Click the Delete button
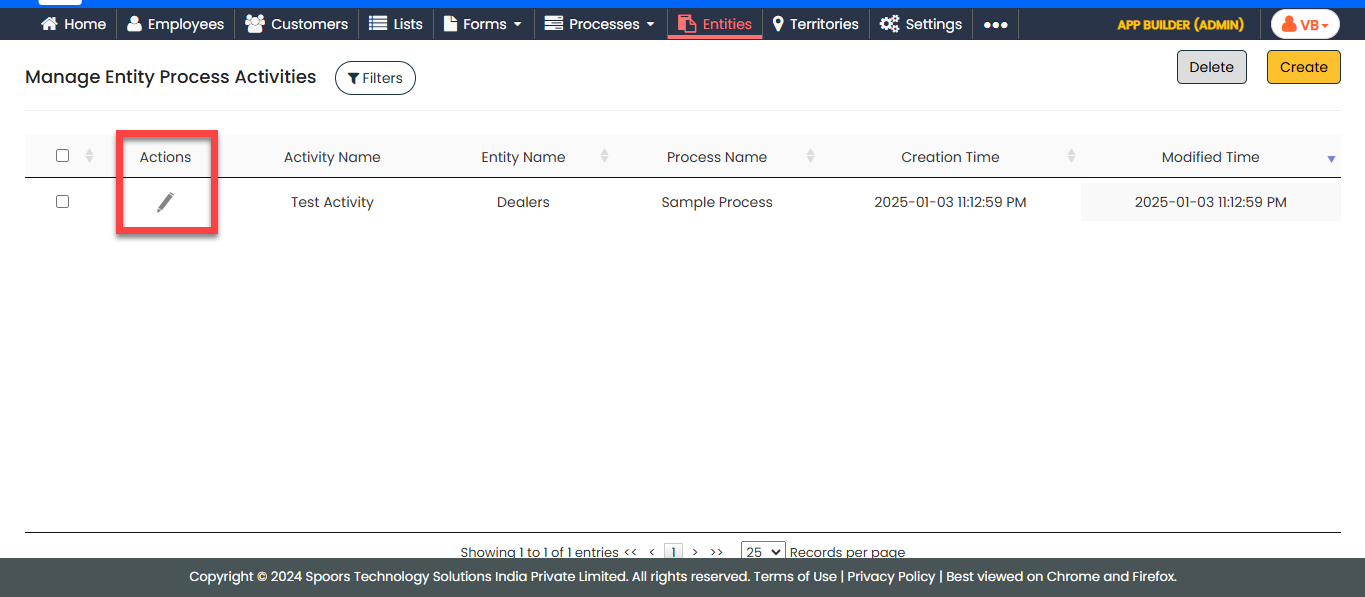Image resolution: width=1365 pixels, height=597 pixels. pyautogui.click(x=1211, y=67)
